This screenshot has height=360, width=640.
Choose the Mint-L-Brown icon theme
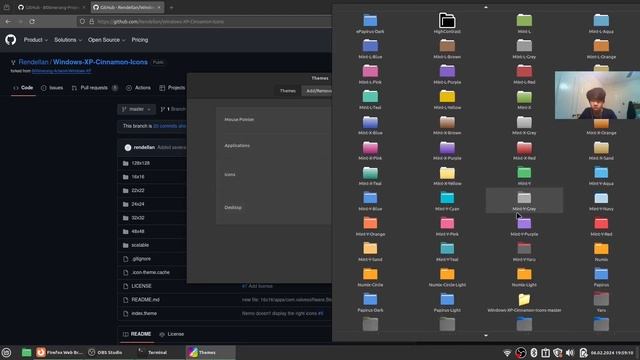click(447, 49)
